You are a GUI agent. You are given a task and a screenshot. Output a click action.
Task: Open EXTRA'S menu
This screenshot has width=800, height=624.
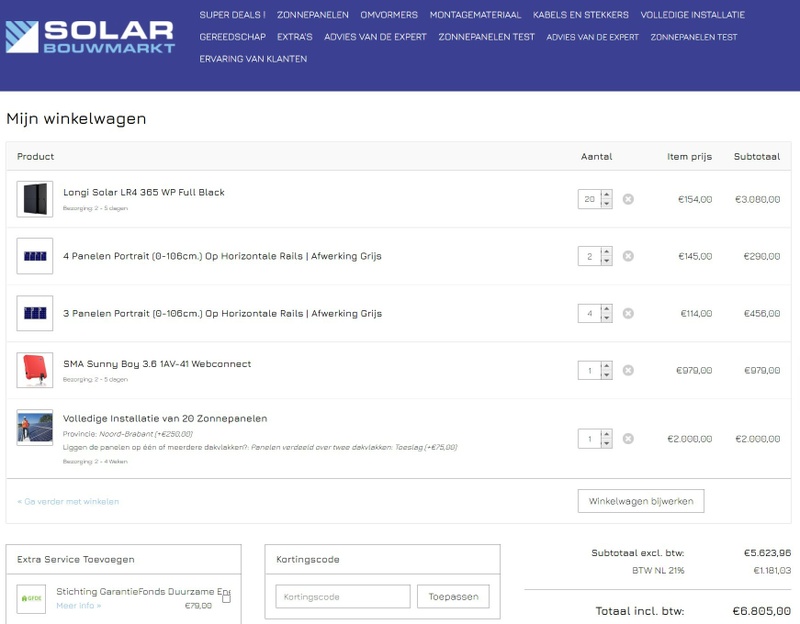click(x=294, y=37)
